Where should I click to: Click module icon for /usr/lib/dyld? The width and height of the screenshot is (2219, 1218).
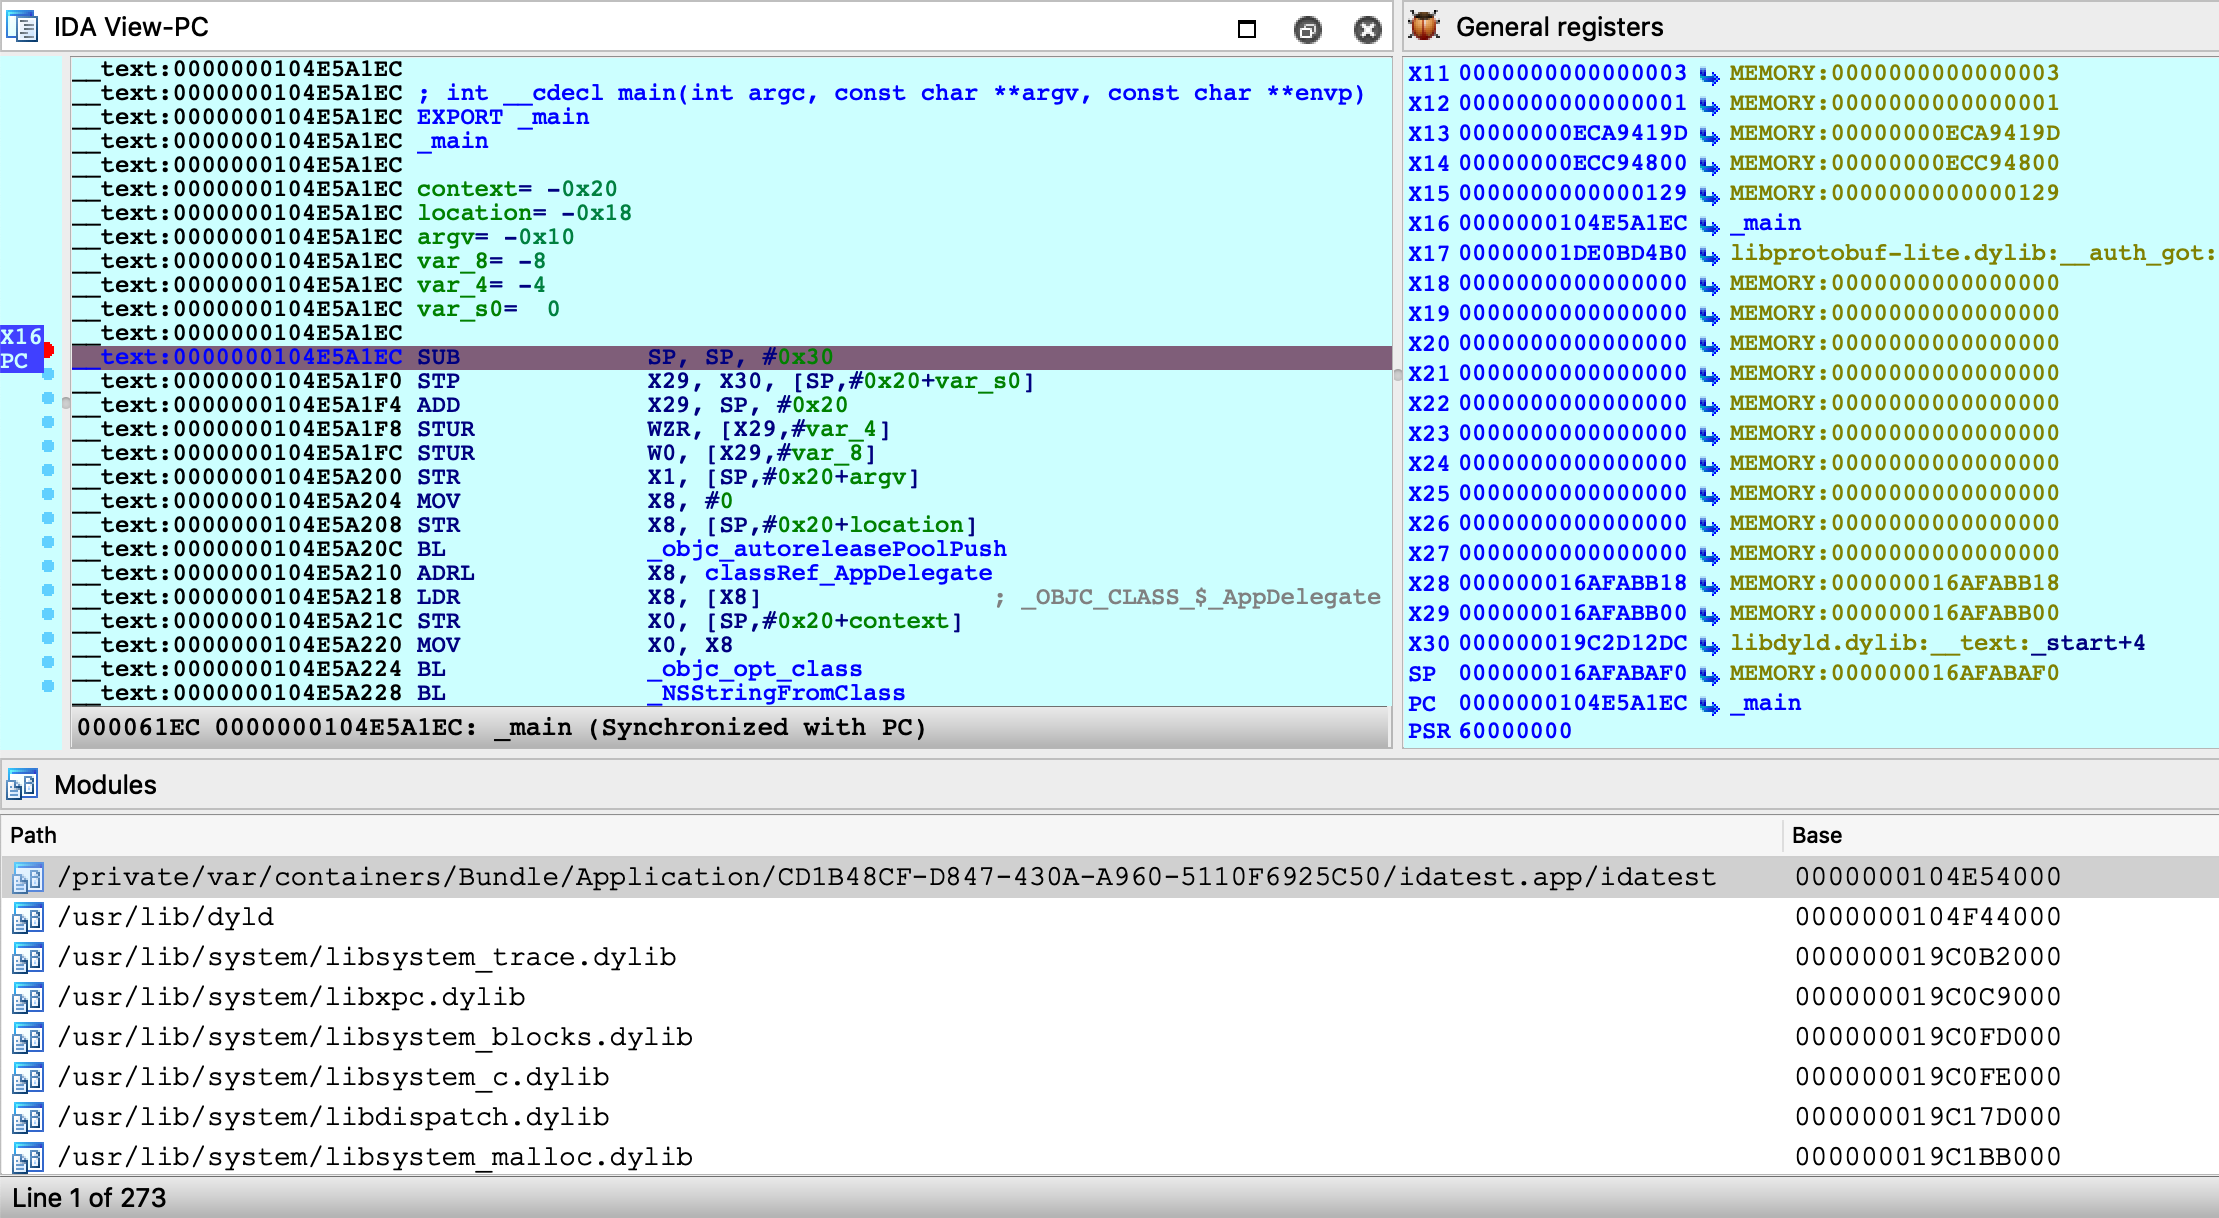click(28, 918)
